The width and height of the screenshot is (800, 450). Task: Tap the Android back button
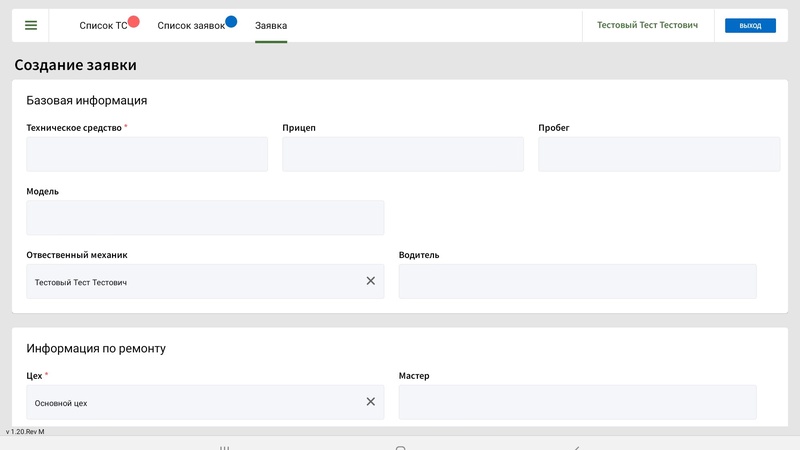pos(576,447)
